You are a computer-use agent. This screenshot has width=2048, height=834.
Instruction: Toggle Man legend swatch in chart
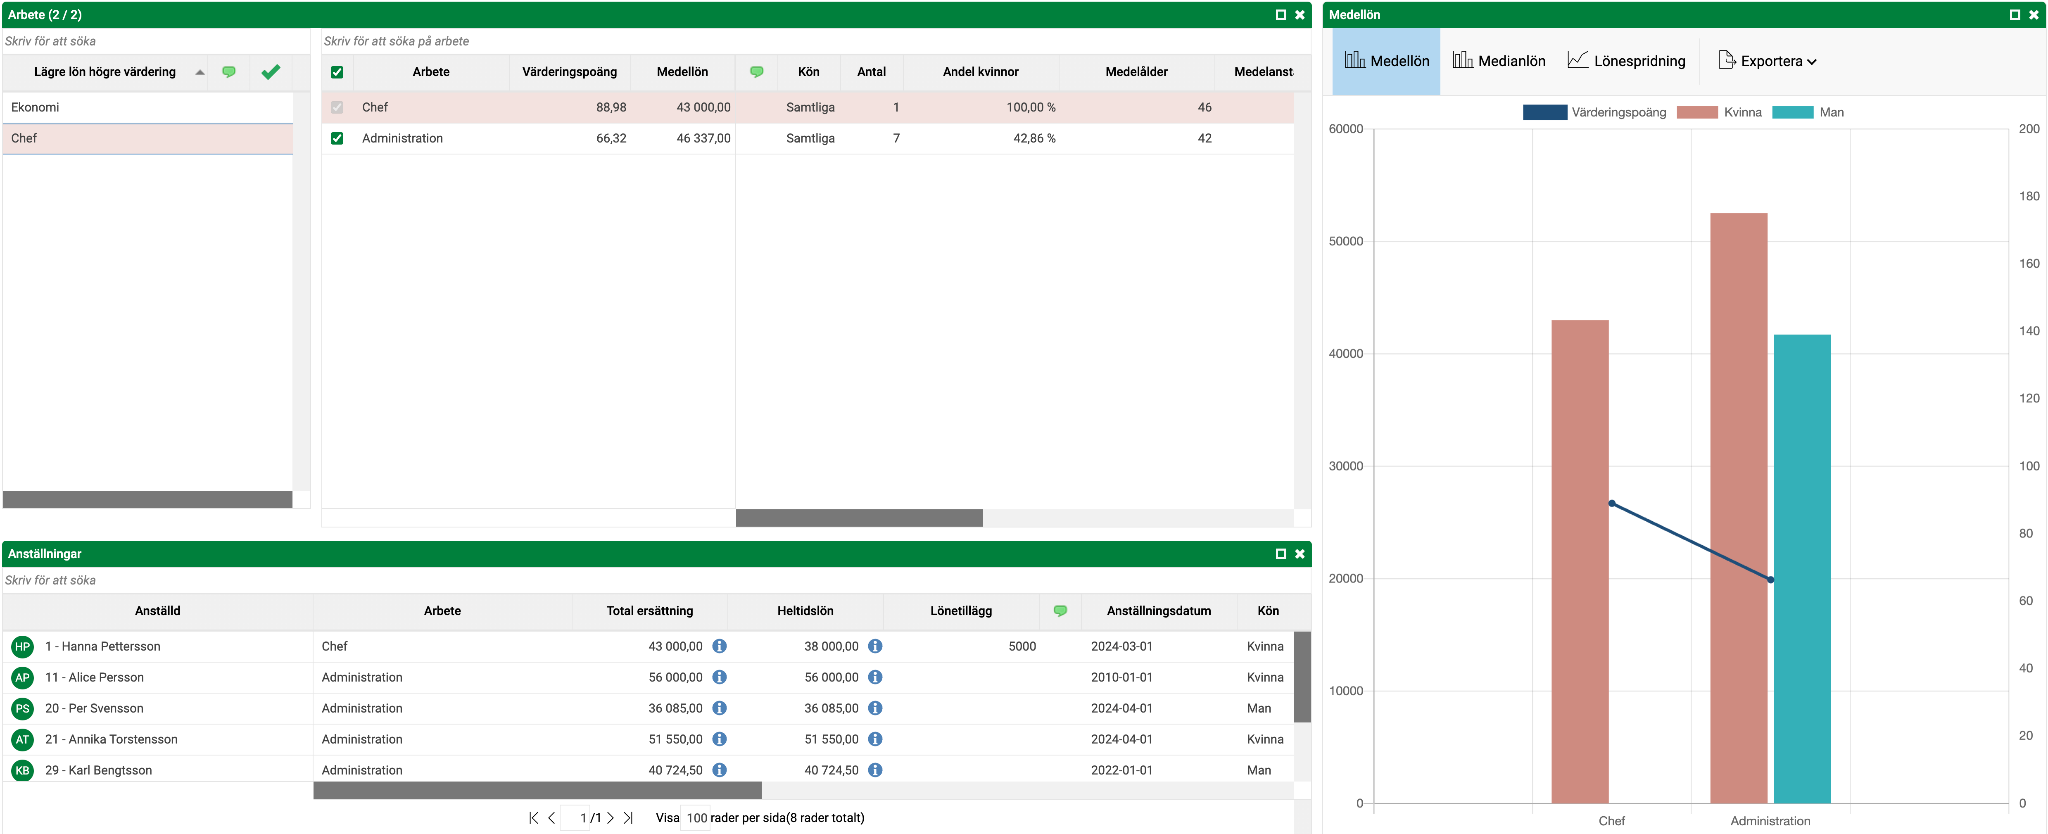[x=1792, y=112]
